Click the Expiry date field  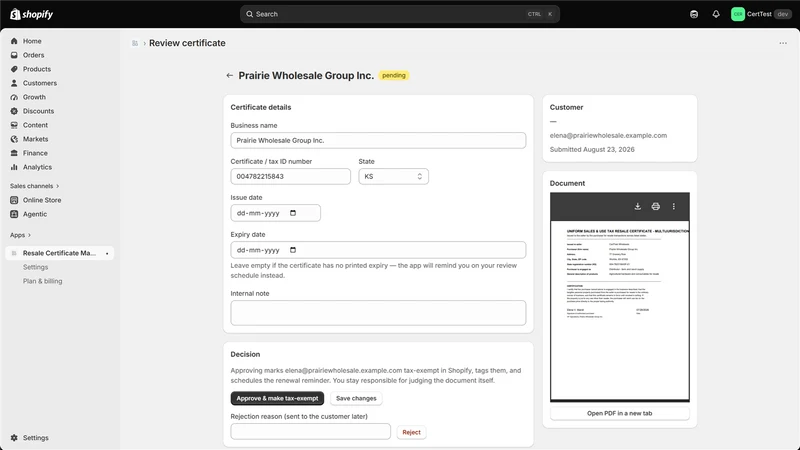click(378, 250)
